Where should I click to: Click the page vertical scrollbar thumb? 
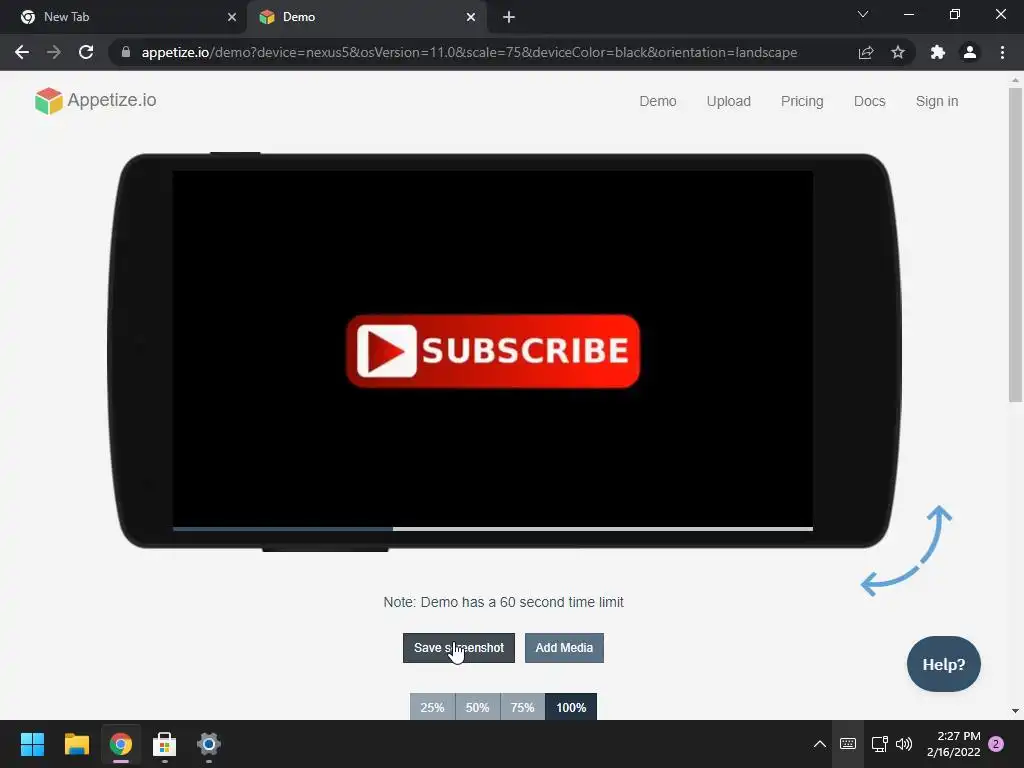point(1015,245)
